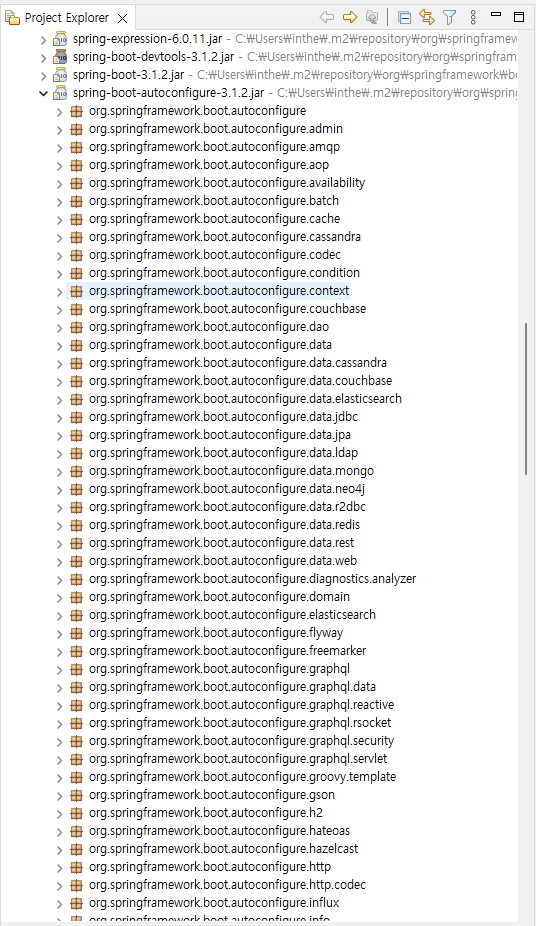Select org.springframework.boot.autoconfigure.data.jdbc package
The width and height of the screenshot is (536, 926).
tap(223, 417)
